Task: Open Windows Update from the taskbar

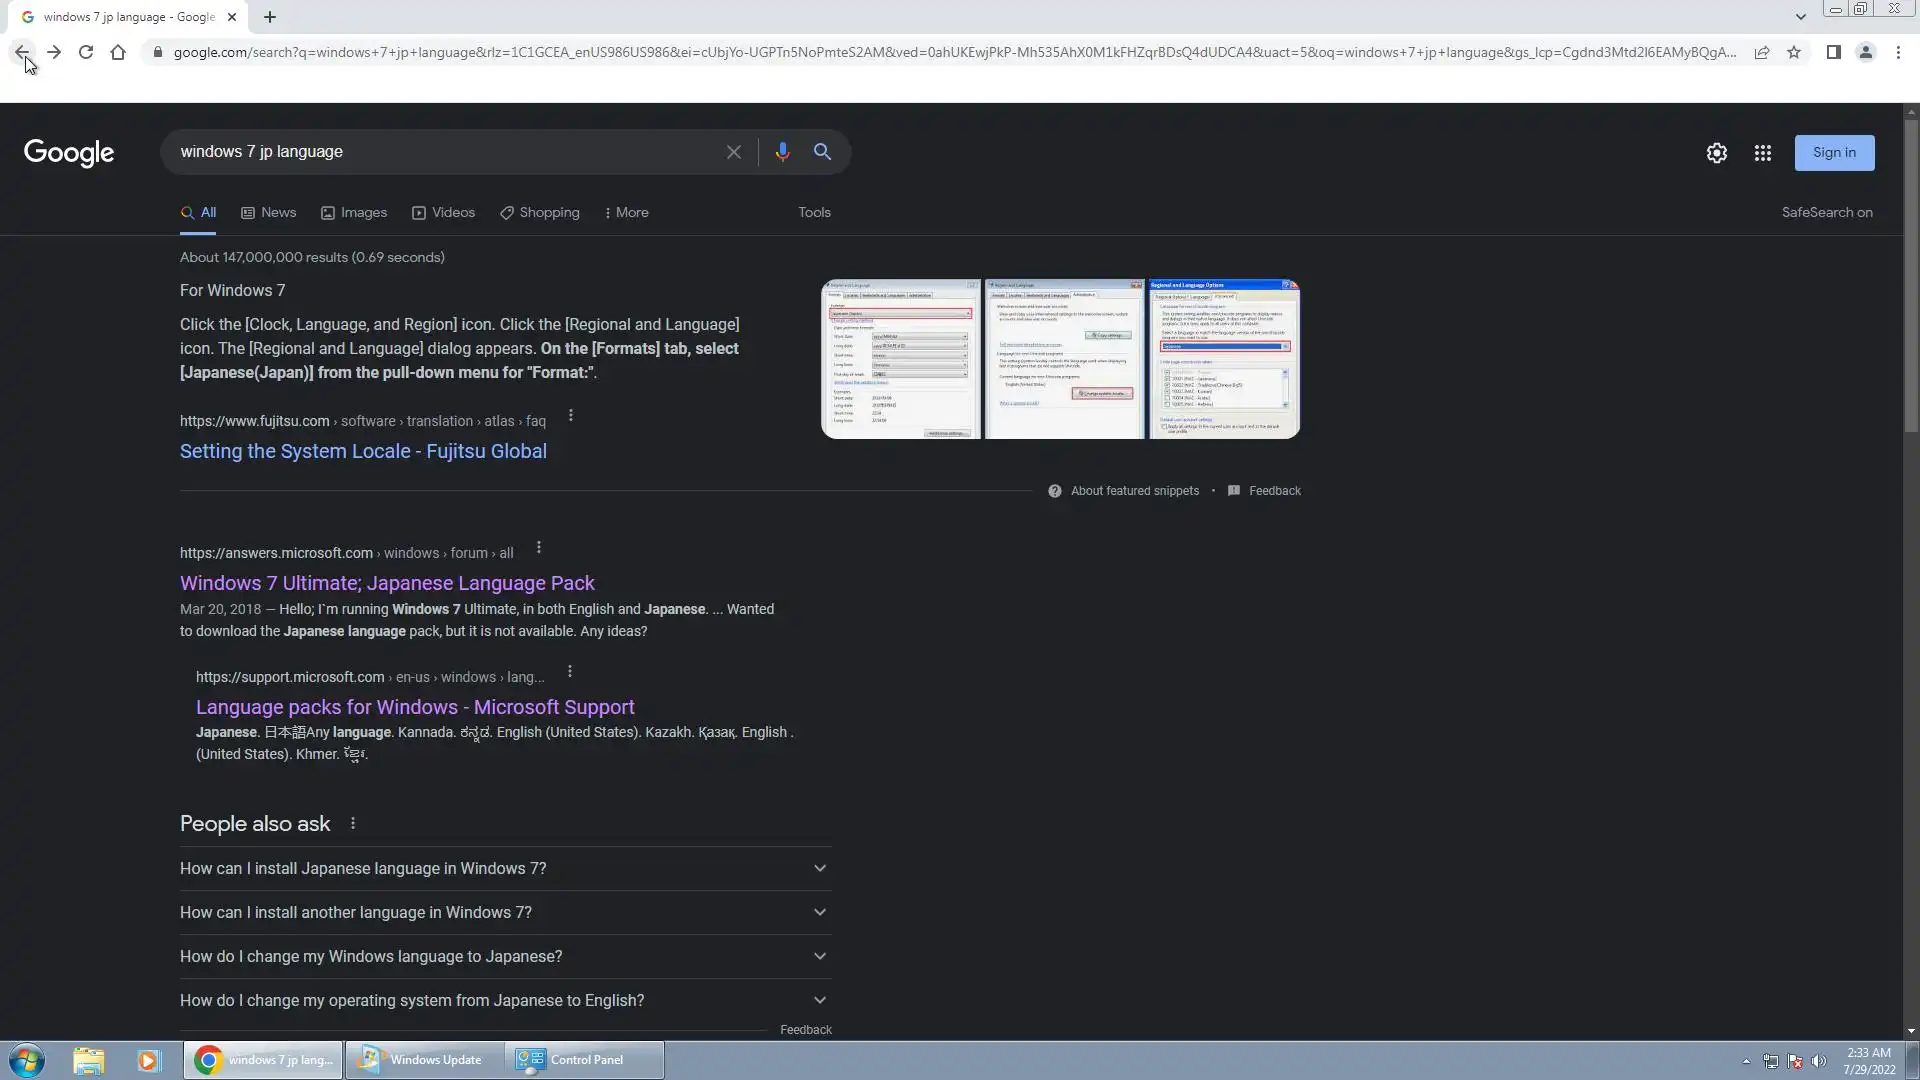Action: point(424,1060)
